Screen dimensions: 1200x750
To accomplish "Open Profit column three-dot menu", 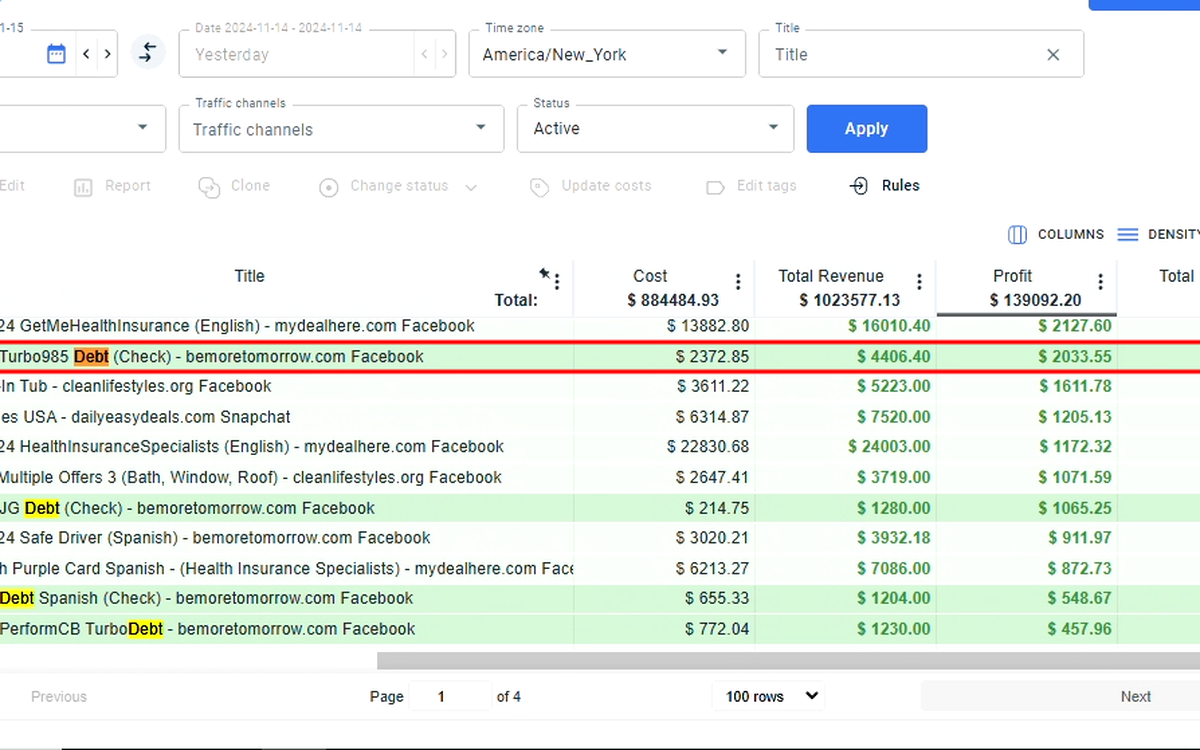I will (1100, 282).
